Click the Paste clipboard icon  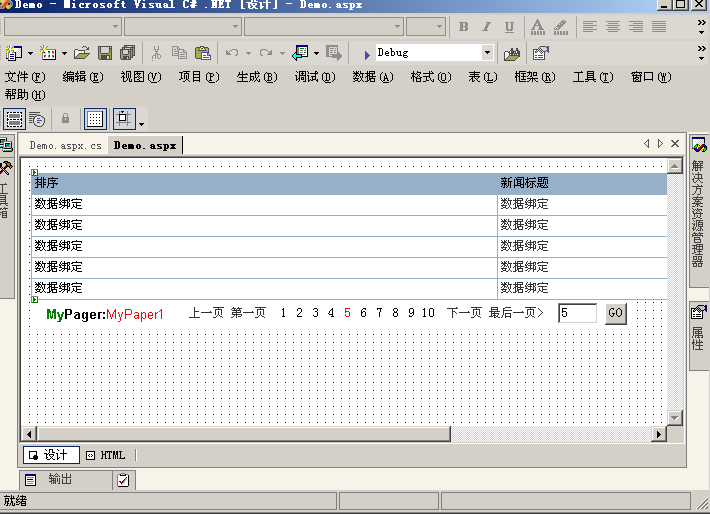point(203,52)
